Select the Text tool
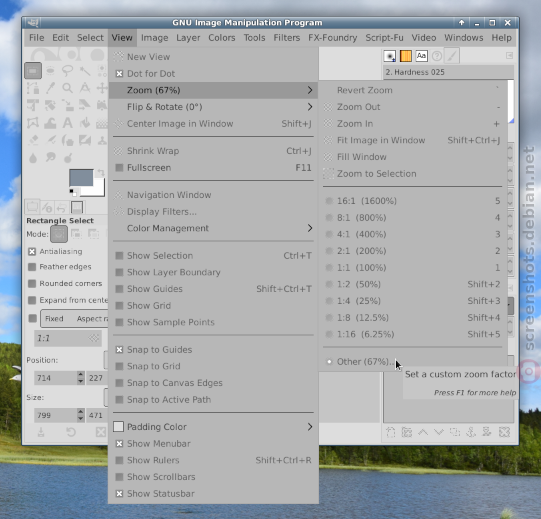This screenshot has width=541, height=519. click(x=67, y=123)
